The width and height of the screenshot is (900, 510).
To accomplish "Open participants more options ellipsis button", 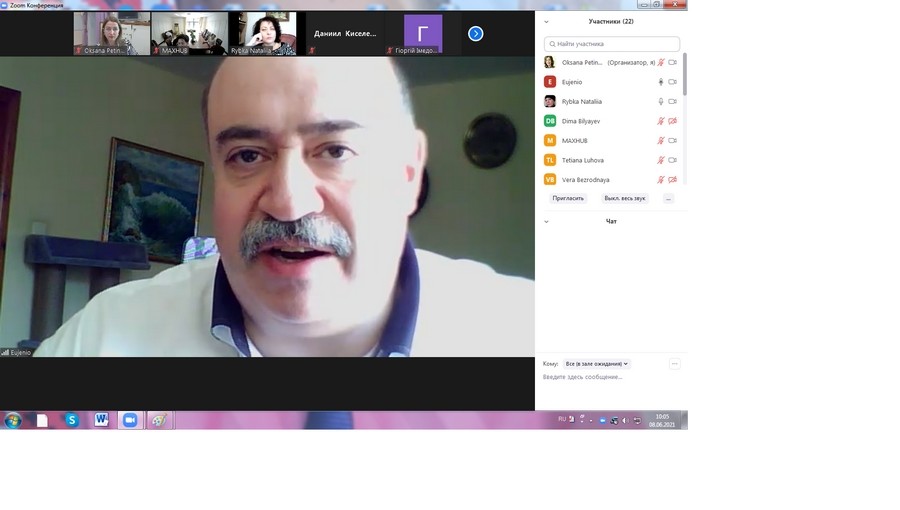I will click(x=668, y=198).
